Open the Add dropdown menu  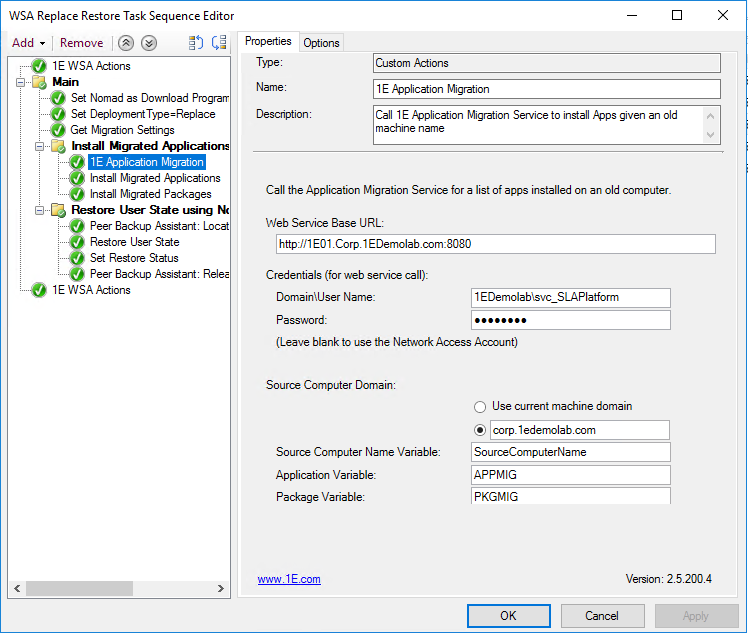[x=28, y=43]
